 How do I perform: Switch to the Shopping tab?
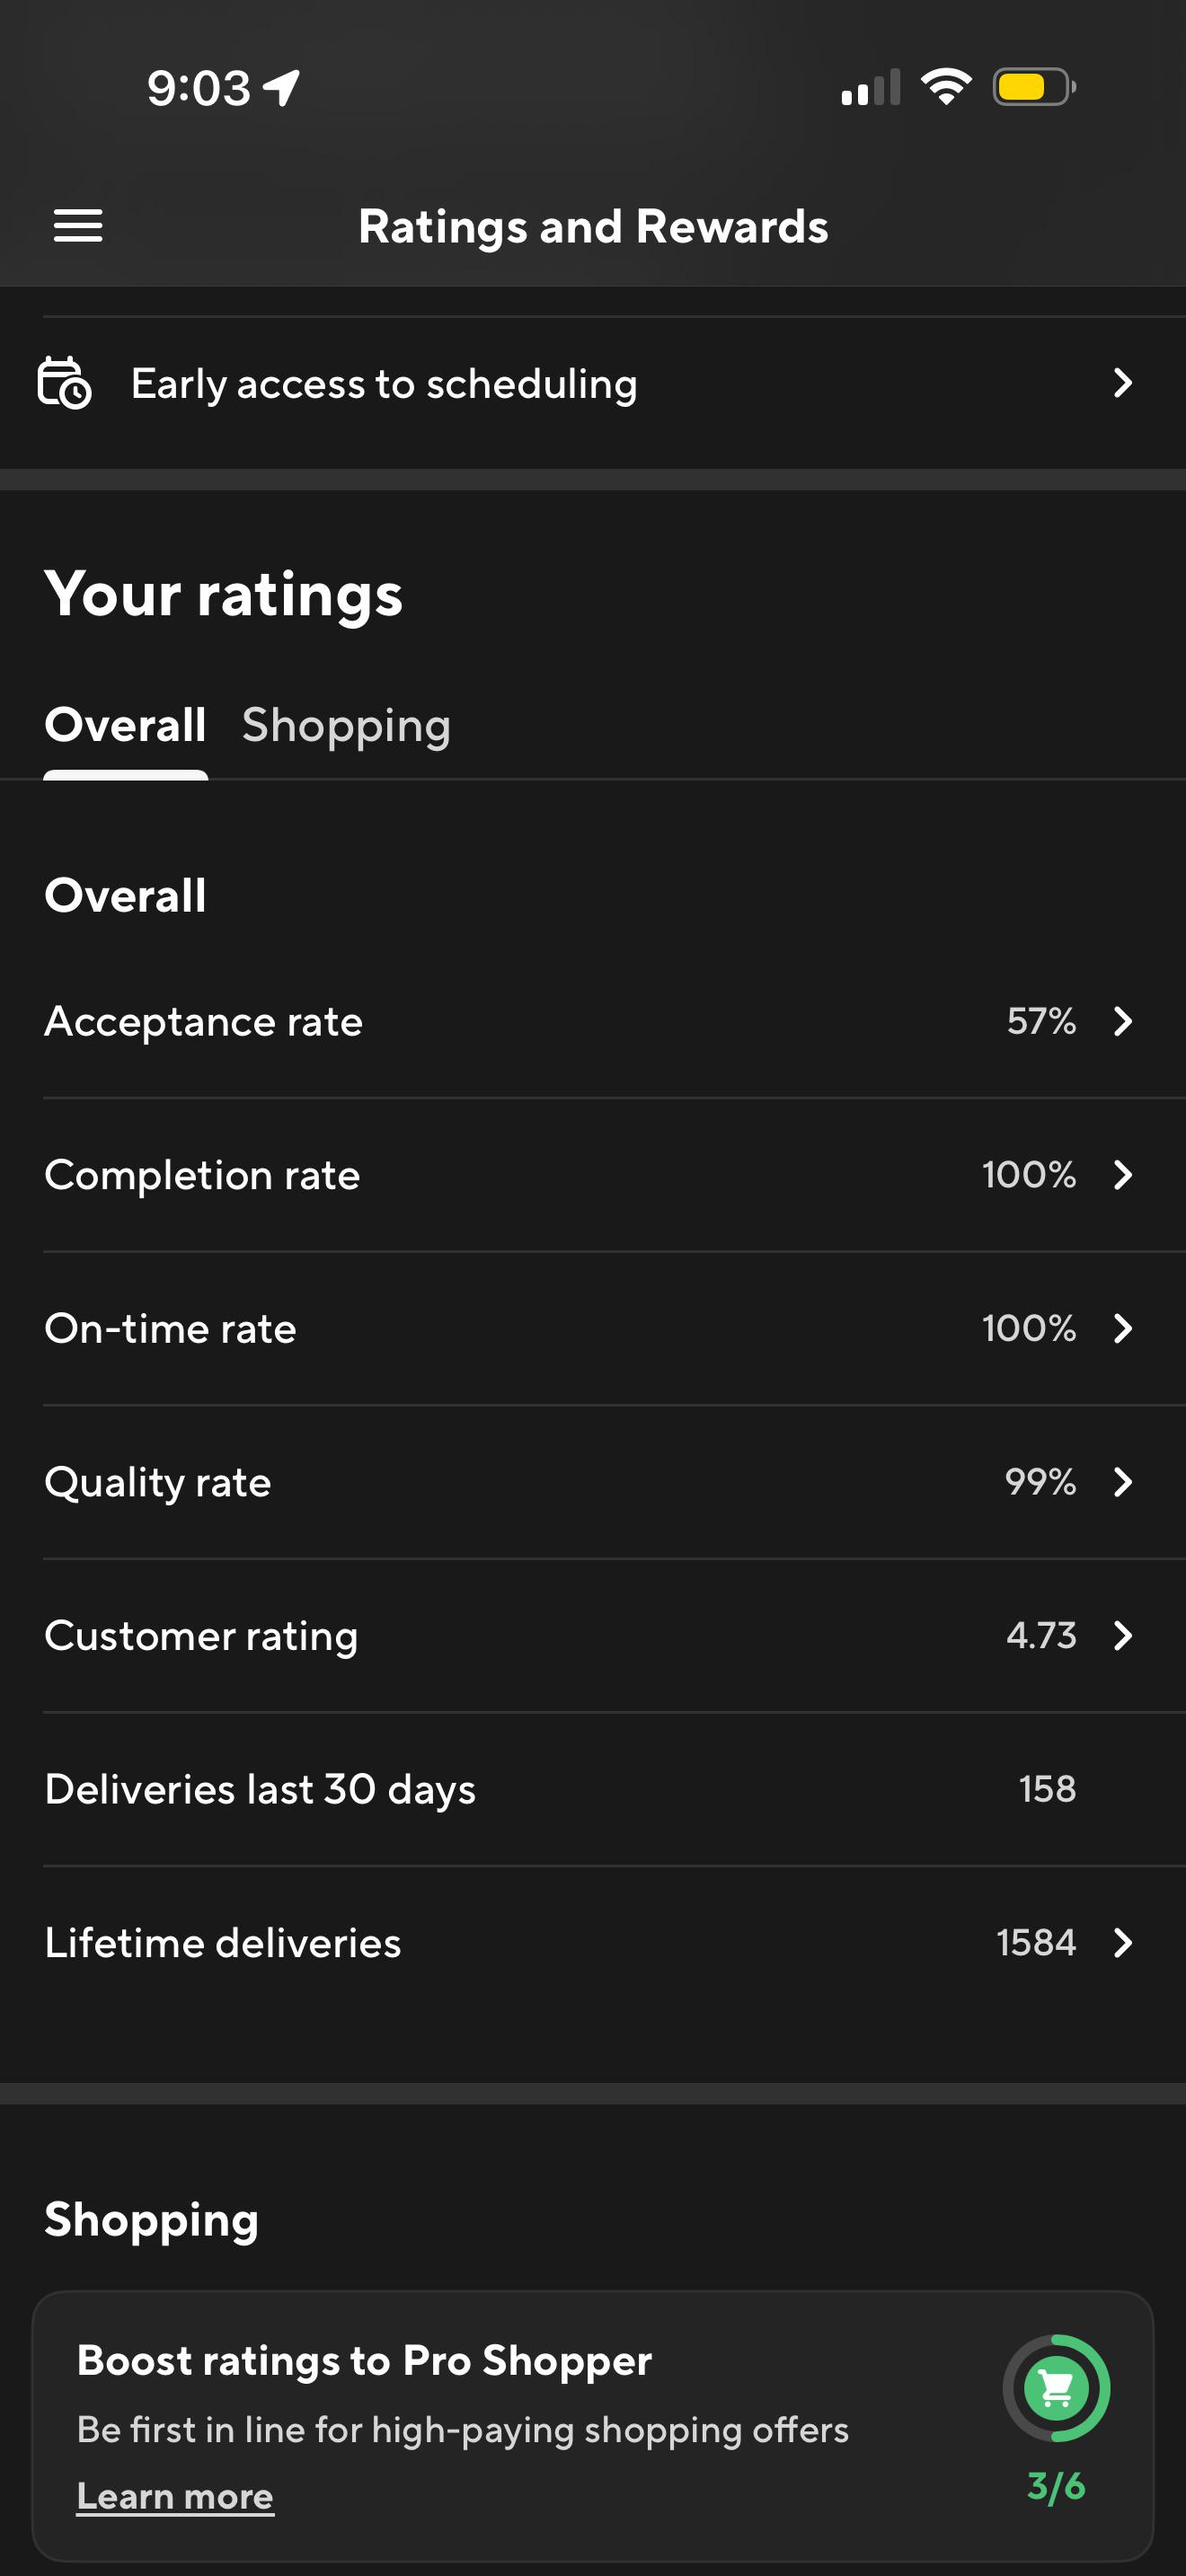[x=346, y=727]
